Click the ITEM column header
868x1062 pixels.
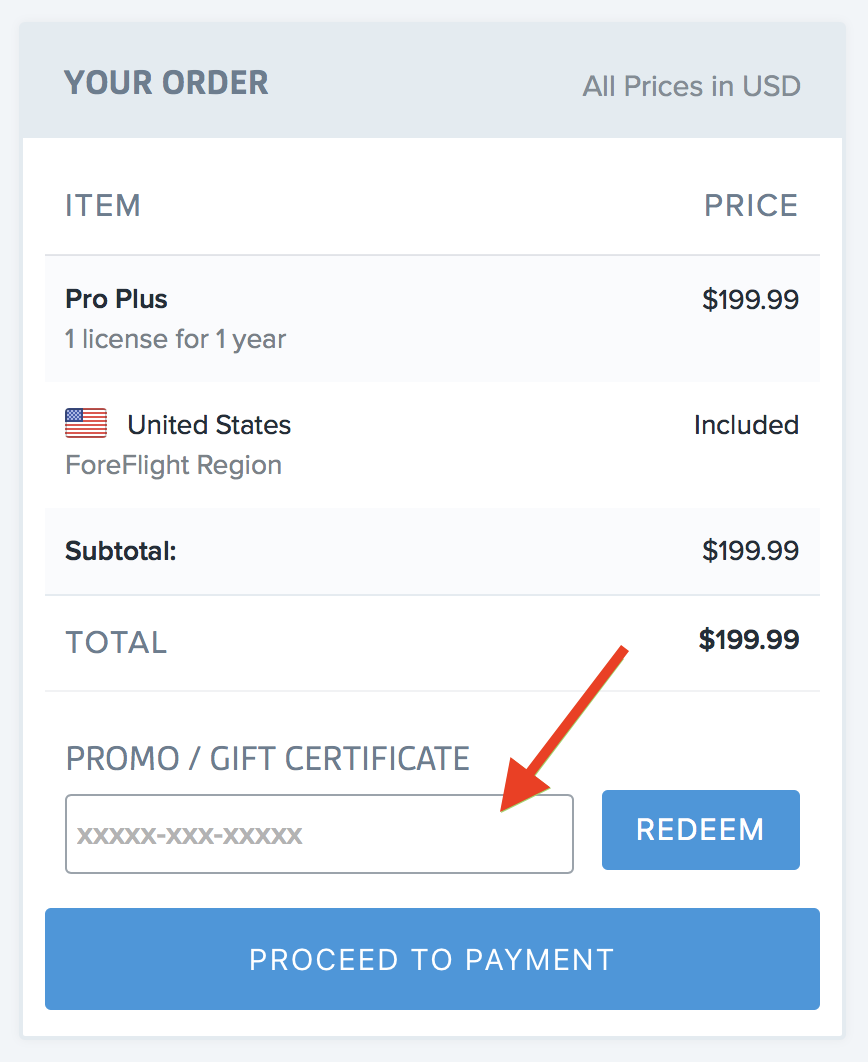point(103,205)
